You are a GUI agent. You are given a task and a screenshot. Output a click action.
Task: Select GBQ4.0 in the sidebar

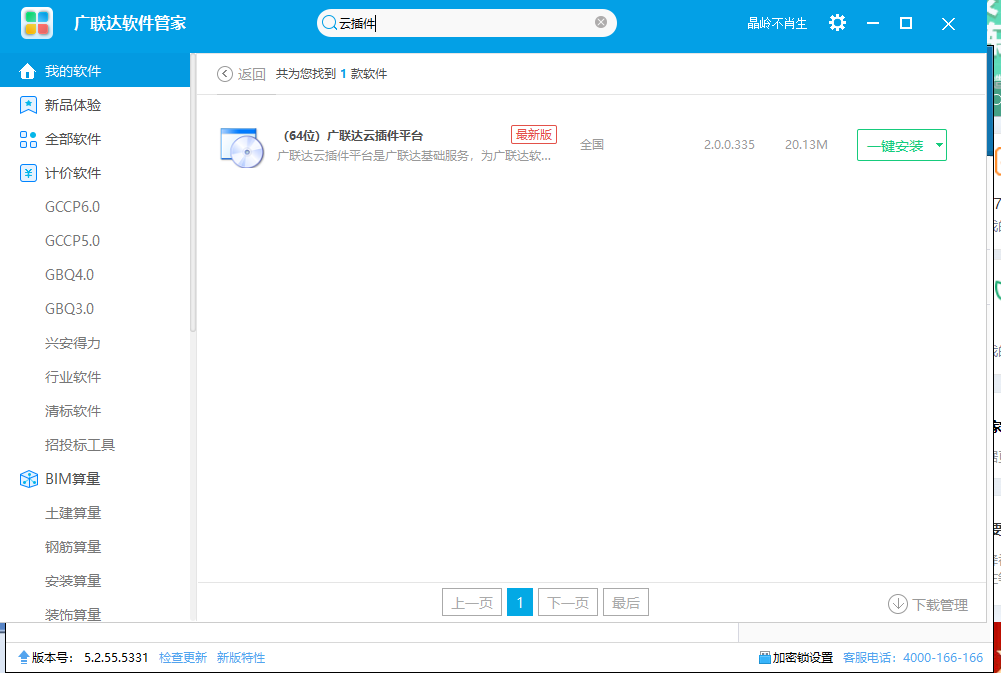(x=70, y=275)
